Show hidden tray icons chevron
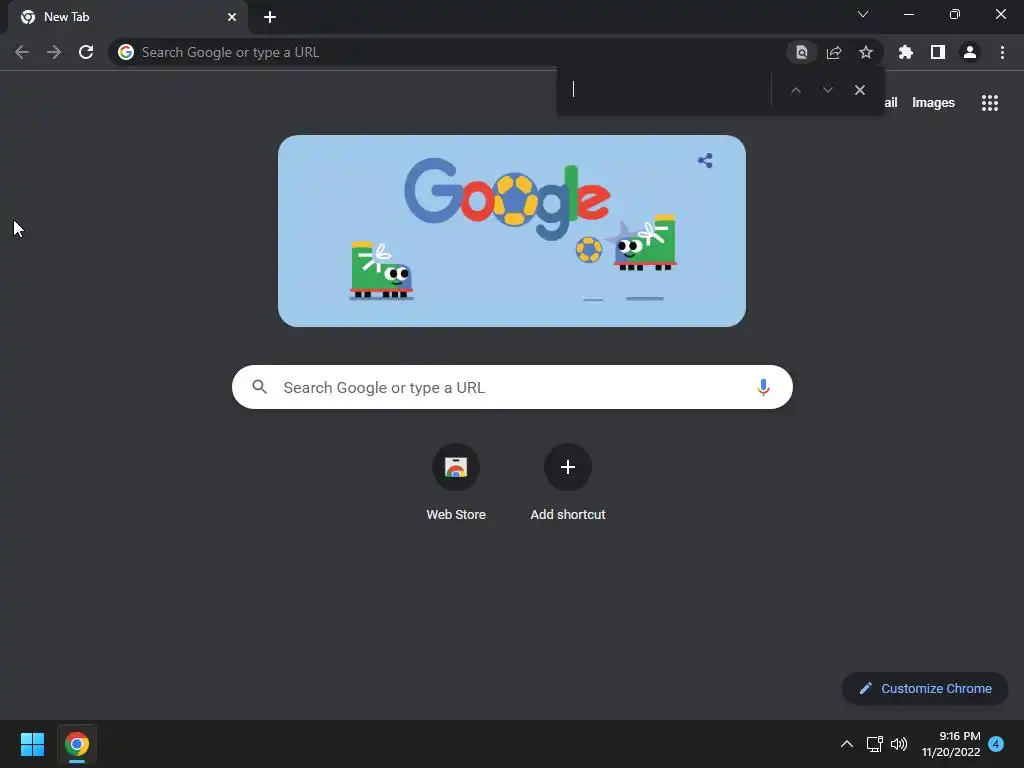Image resolution: width=1024 pixels, height=768 pixels. pos(846,744)
